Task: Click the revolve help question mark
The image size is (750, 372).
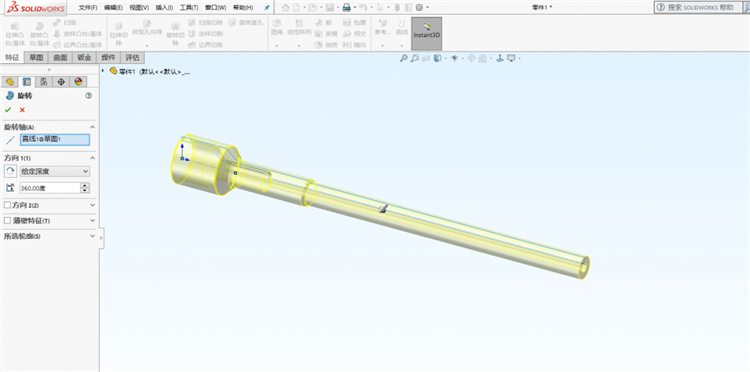Action: 88,96
